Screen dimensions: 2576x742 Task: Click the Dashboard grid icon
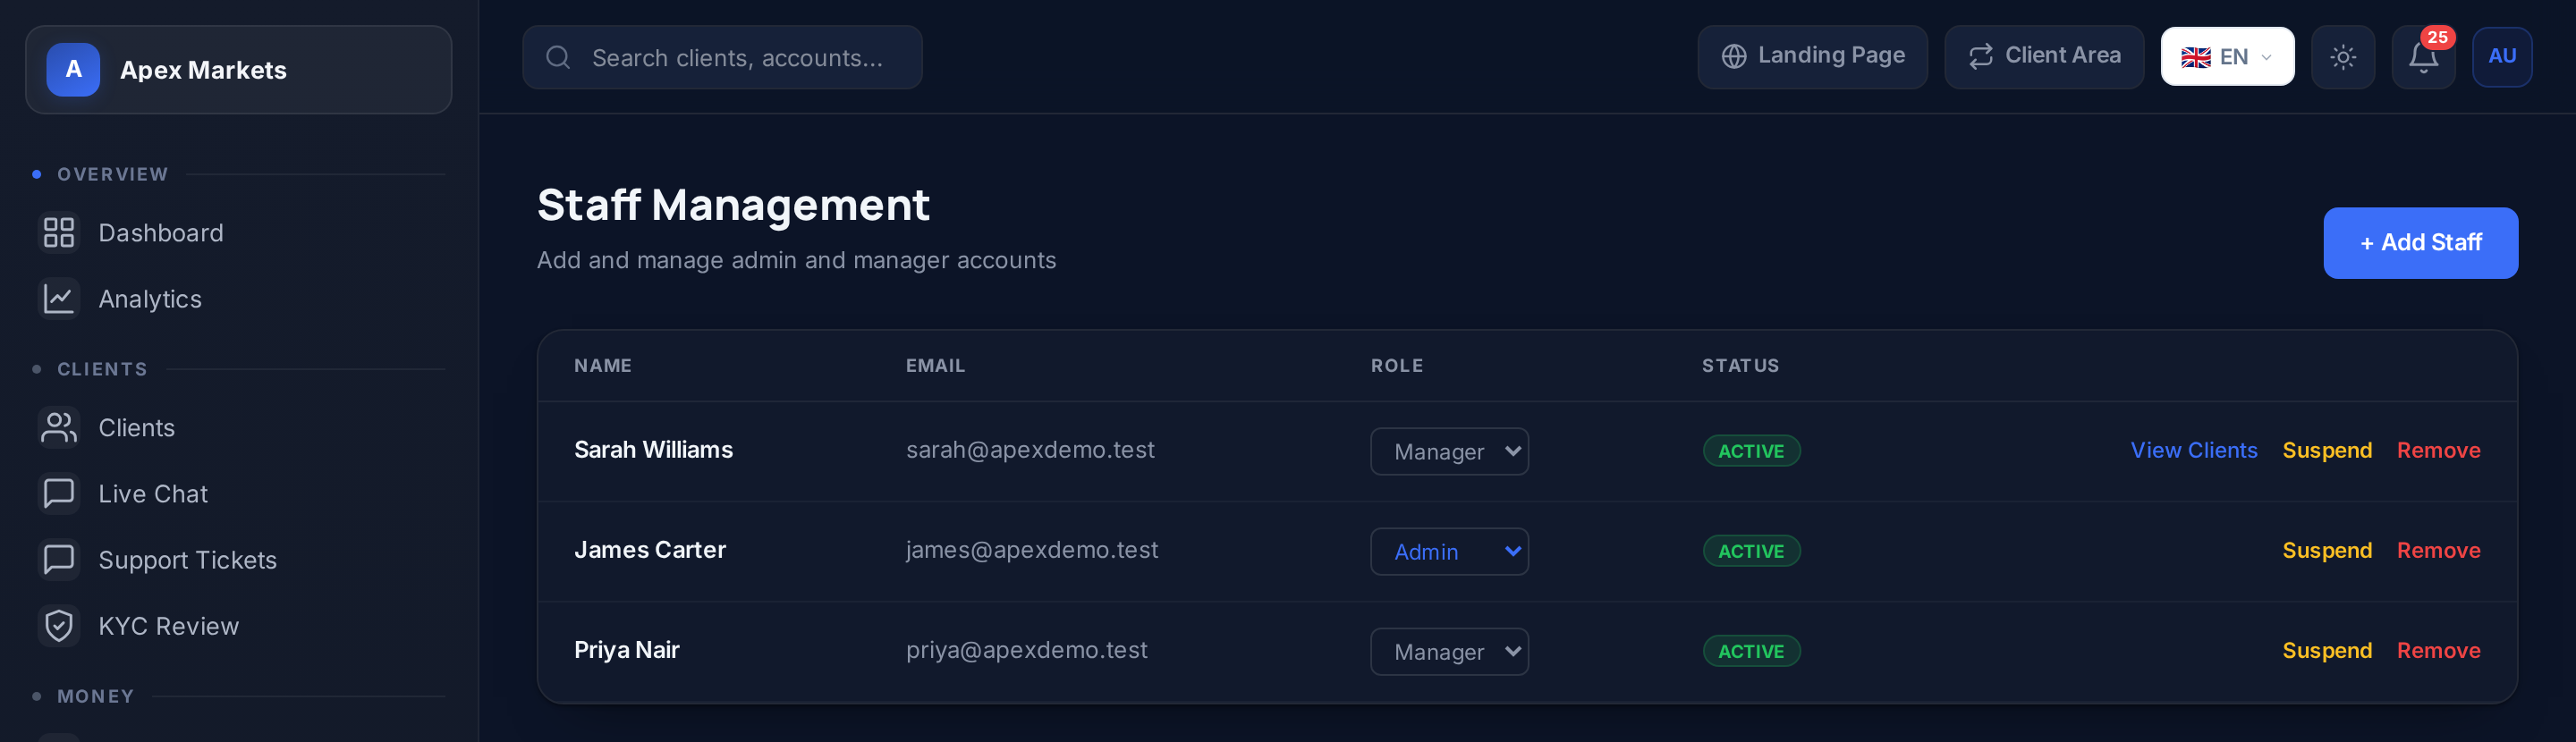[59, 233]
